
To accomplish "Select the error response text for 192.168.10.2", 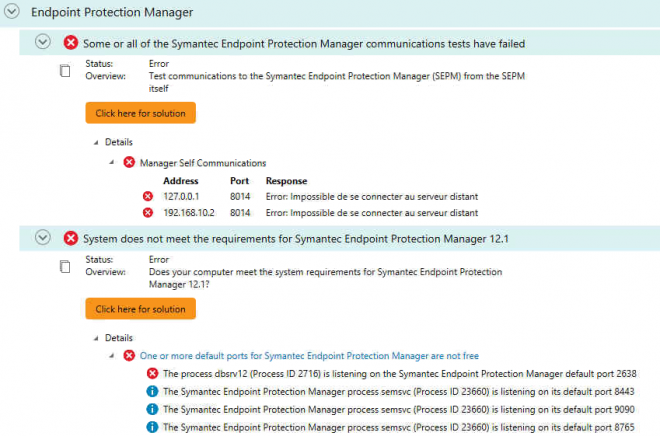I will [372, 213].
